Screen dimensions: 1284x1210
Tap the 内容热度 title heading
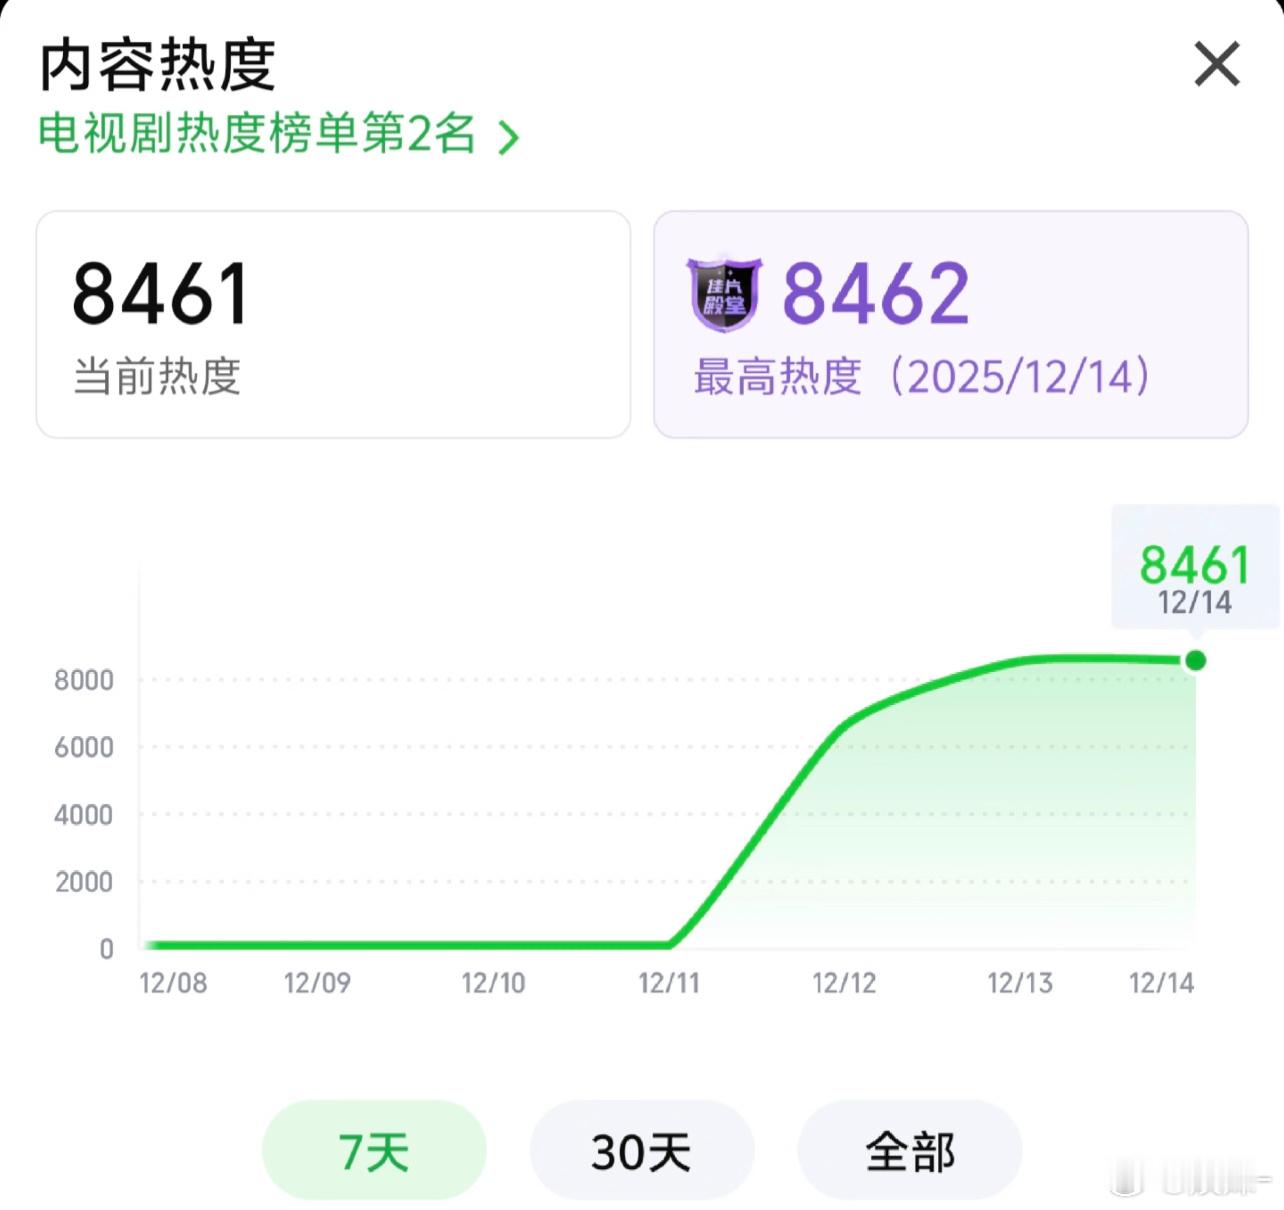click(x=157, y=65)
